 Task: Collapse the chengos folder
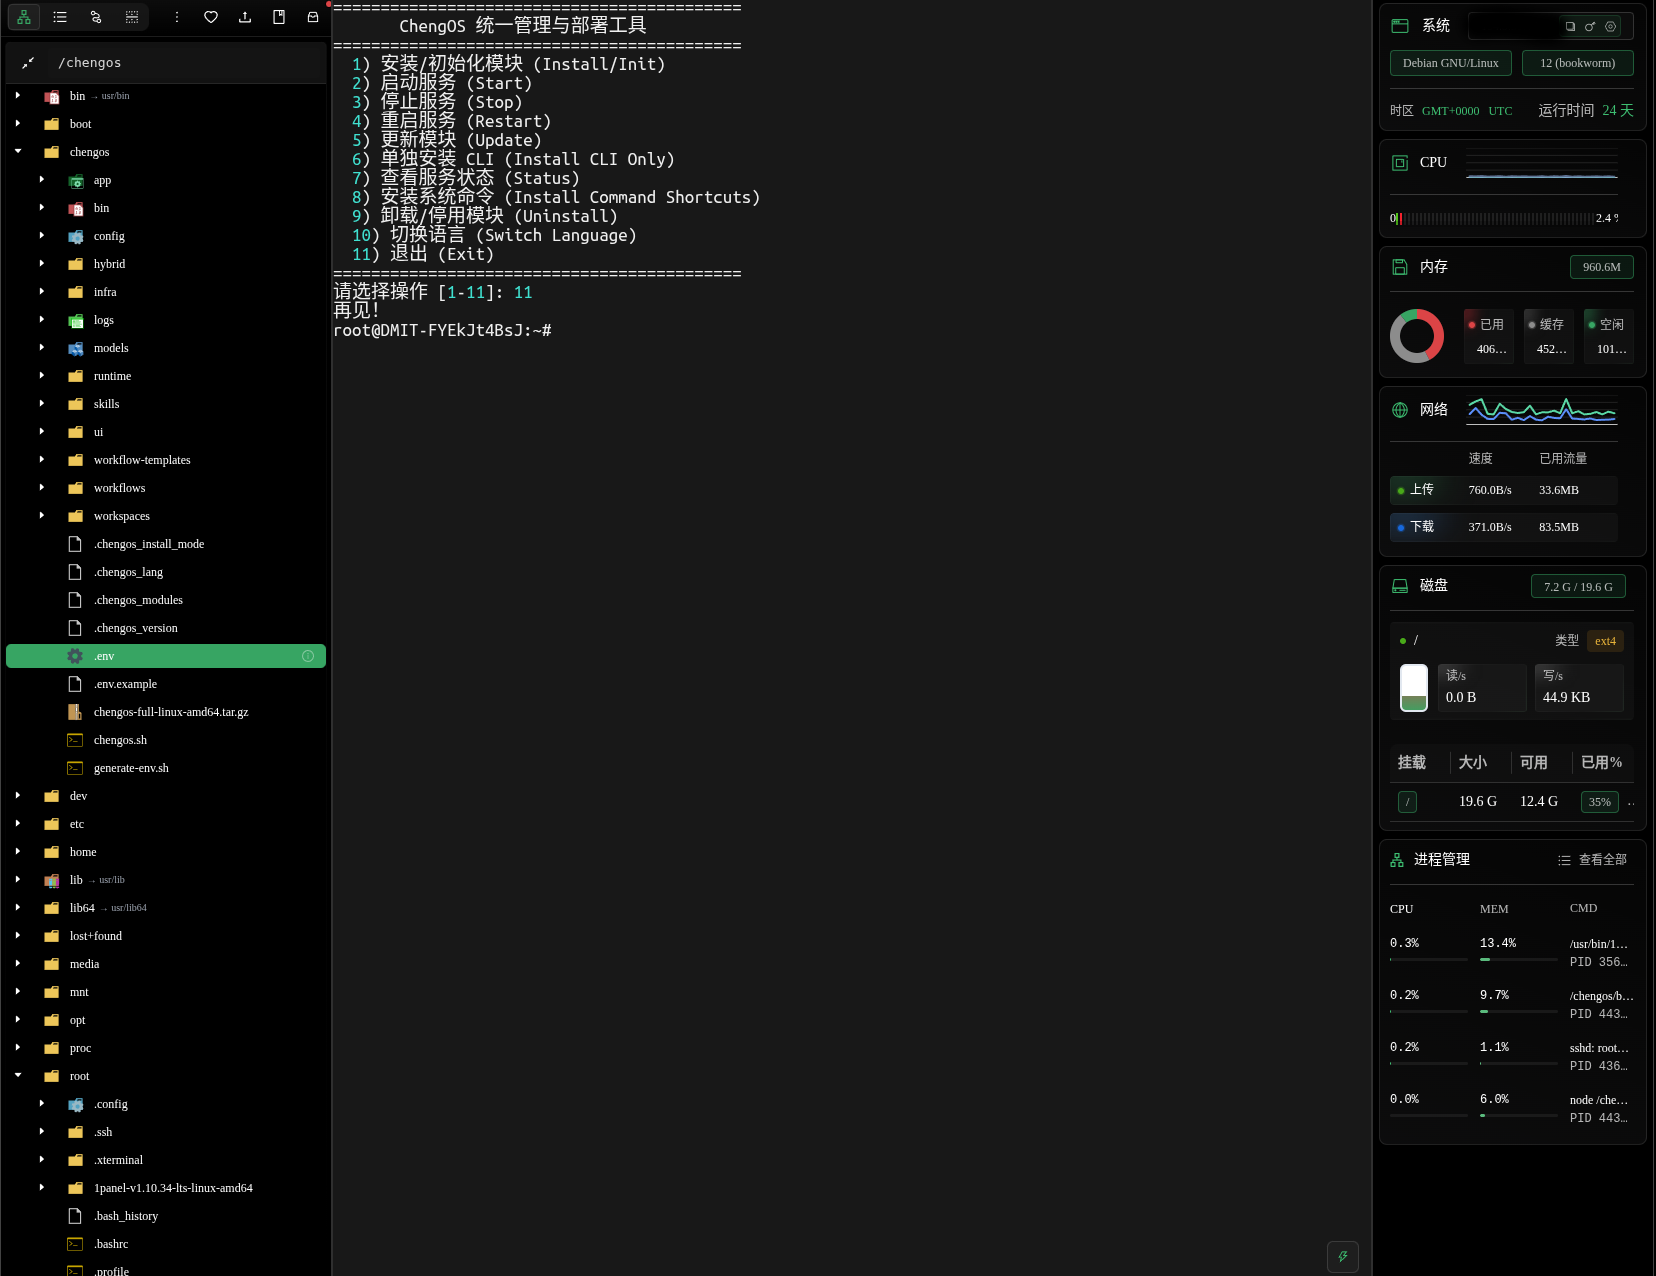click(x=18, y=152)
